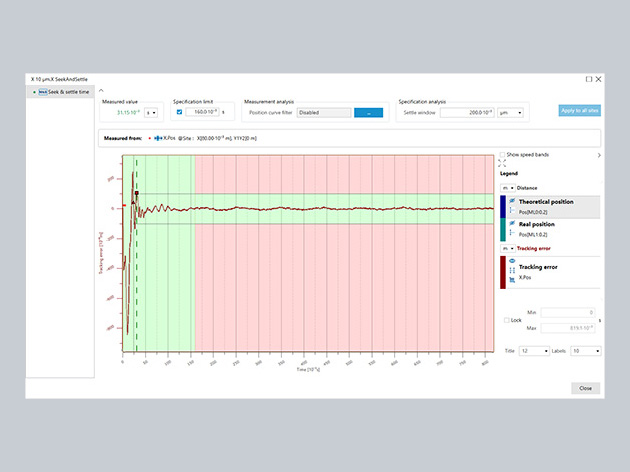
Task: Click the hidden-eye icon beside Real position
Action: pyautogui.click(x=512, y=224)
